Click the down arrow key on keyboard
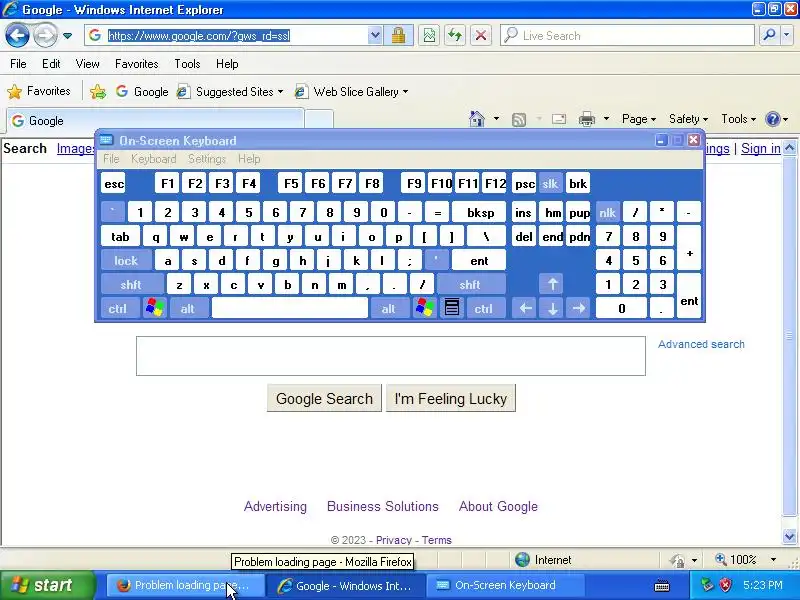This screenshot has width=800, height=600. (x=552, y=308)
